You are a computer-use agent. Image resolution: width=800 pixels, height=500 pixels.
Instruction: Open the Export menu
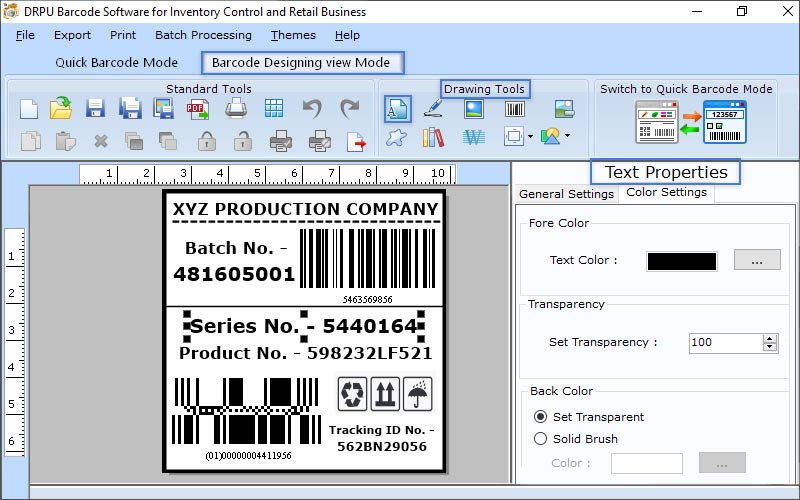click(x=72, y=35)
